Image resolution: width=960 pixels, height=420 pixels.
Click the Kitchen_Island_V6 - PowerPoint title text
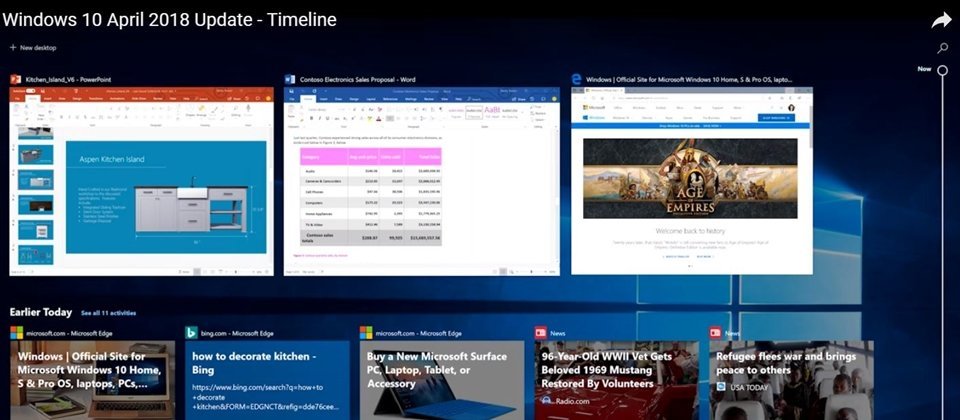pyautogui.click(x=68, y=80)
